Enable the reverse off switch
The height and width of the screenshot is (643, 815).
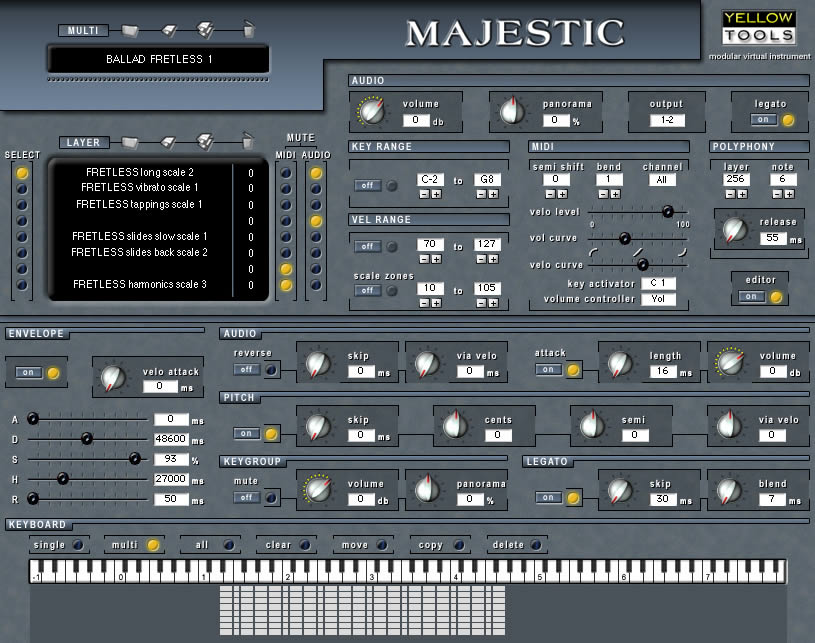(x=246, y=369)
